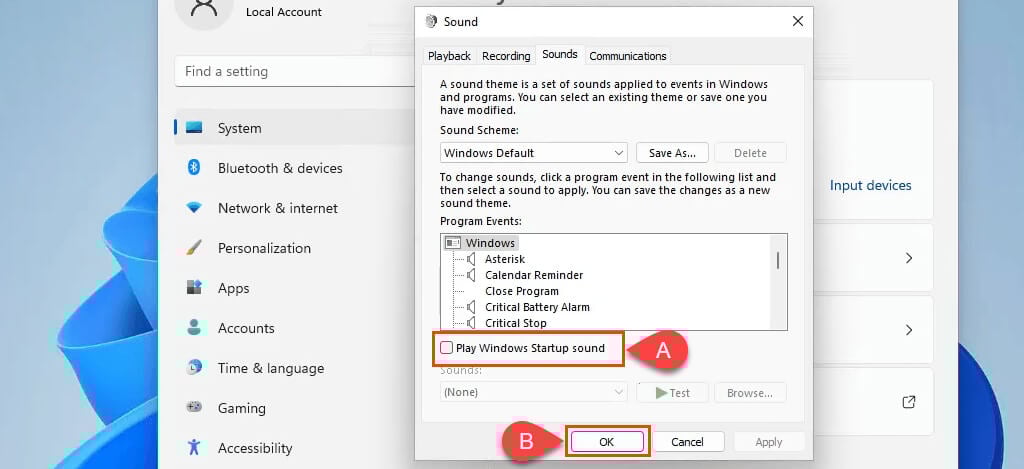Enable Play Windows Startup sound checkbox
This screenshot has height=469, width=1024.
tap(446, 348)
